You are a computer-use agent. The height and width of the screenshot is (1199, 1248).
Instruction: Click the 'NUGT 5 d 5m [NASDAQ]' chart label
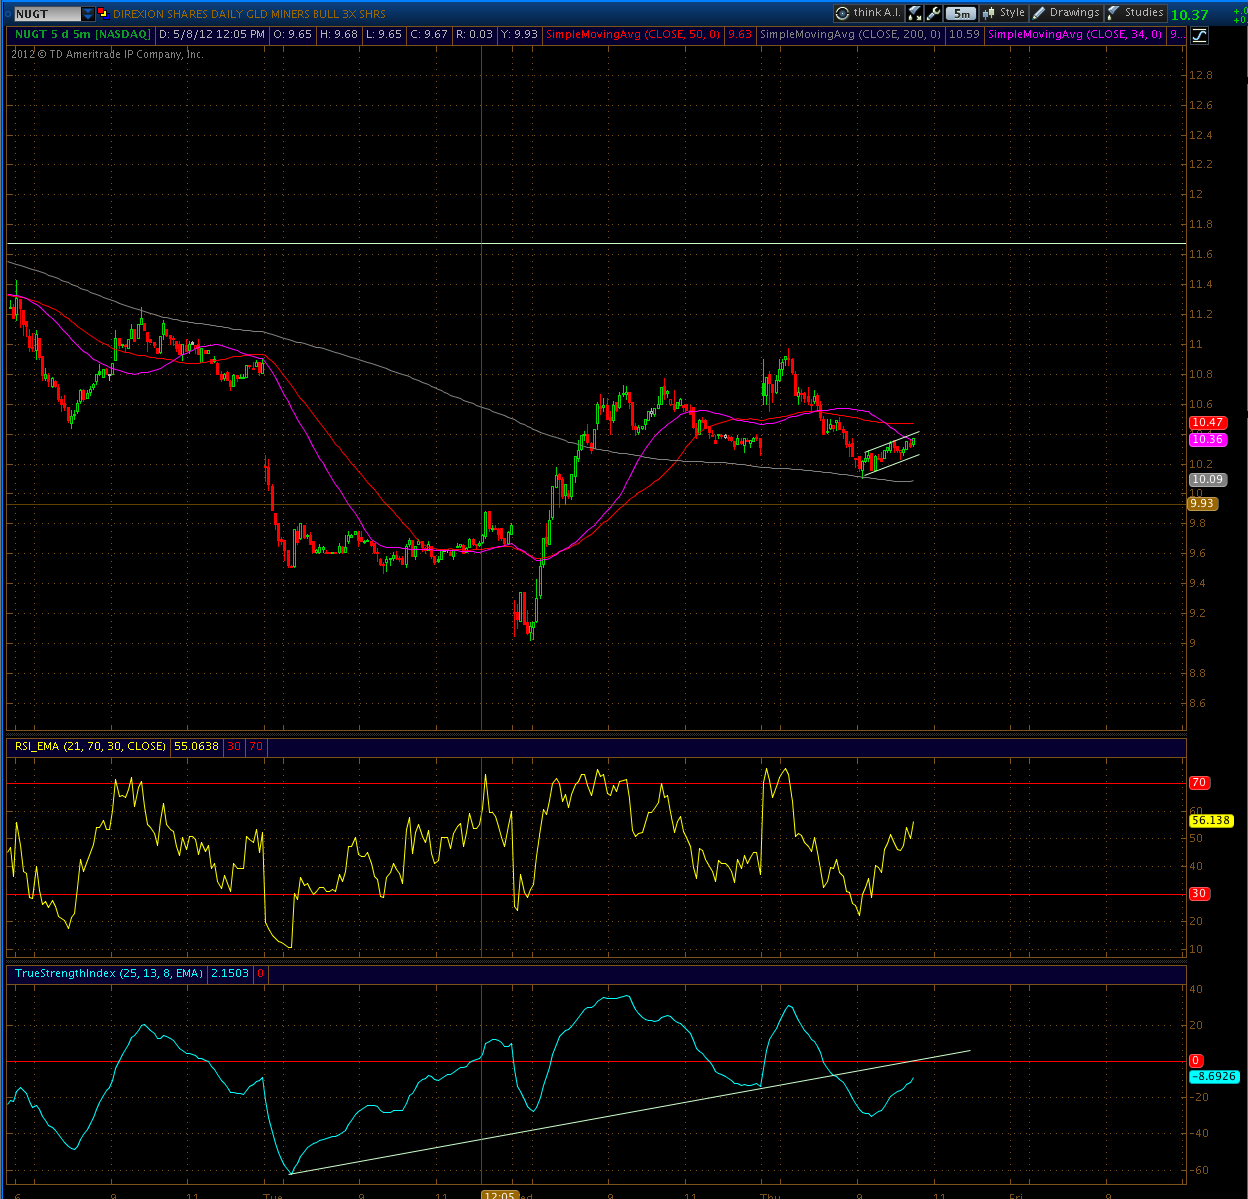pos(81,34)
